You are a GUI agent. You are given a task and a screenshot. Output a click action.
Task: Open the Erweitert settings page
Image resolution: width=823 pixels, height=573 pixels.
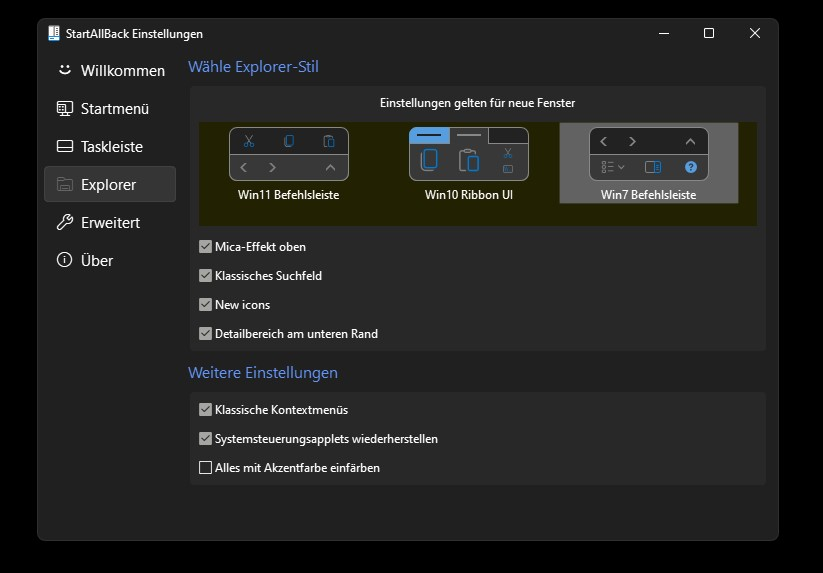click(x=110, y=222)
